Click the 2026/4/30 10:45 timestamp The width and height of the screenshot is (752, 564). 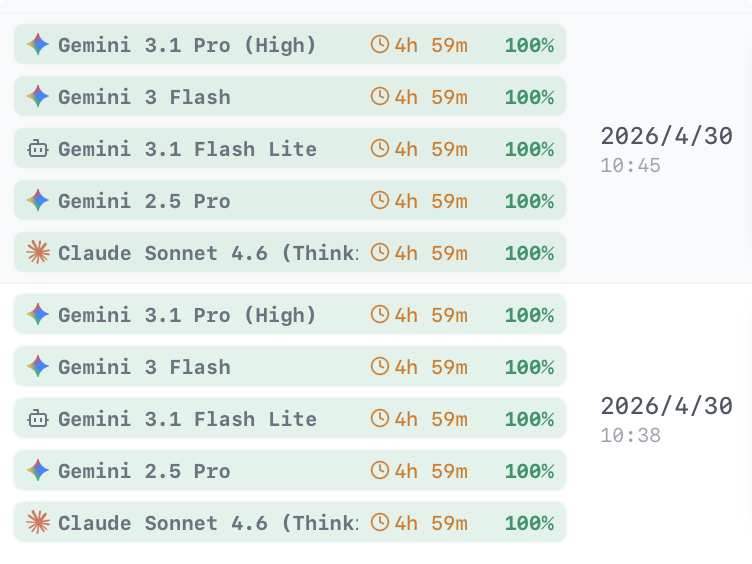(667, 150)
